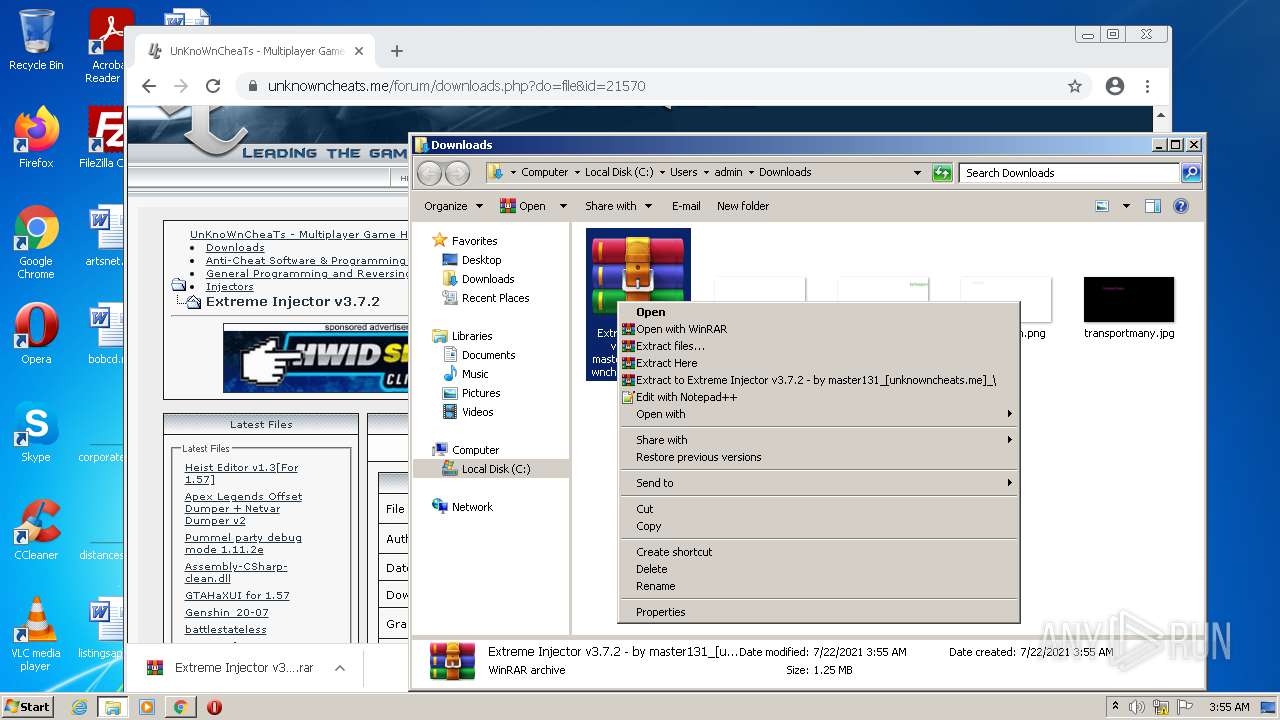The image size is (1280, 720).
Task: Open Google Chrome desktop shortcut
Action: click(36, 243)
